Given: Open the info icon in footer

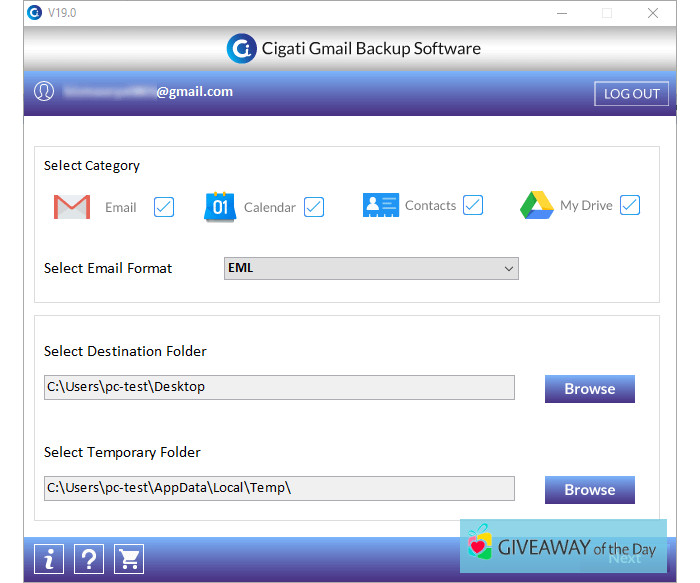Looking at the screenshot, I should coord(49,559).
